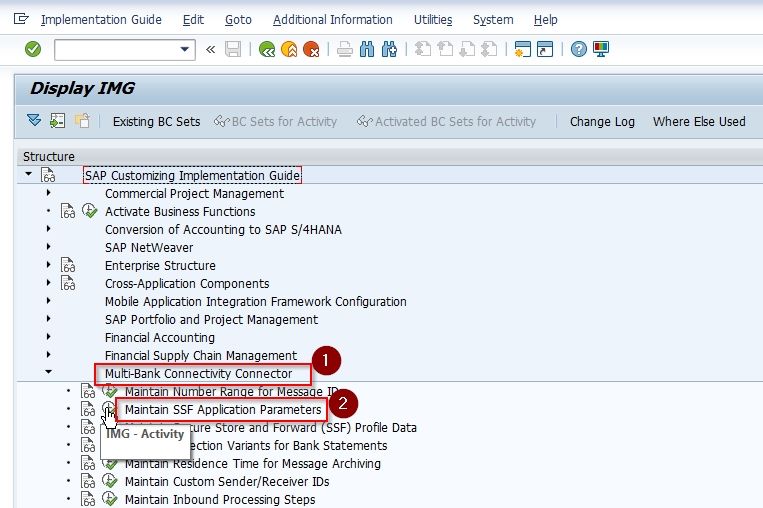Open documentation icon for Maintain Inbound Processing Steps
763x508 pixels.
88,499
